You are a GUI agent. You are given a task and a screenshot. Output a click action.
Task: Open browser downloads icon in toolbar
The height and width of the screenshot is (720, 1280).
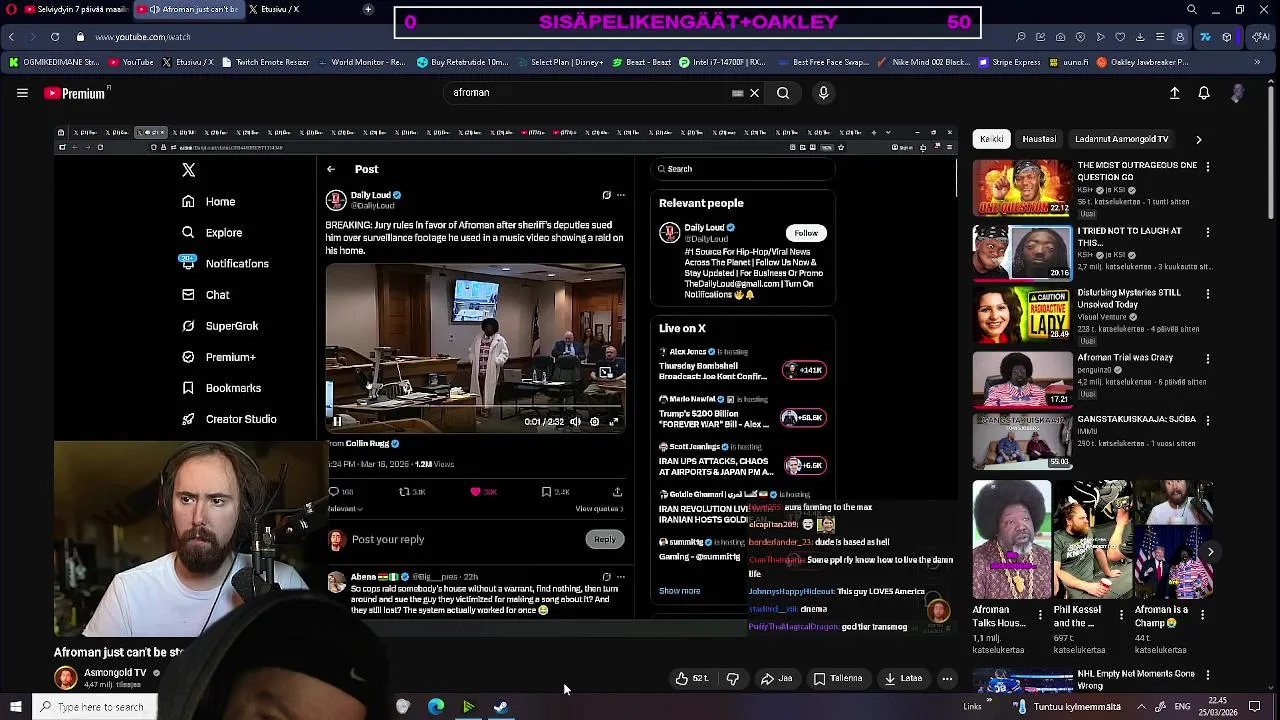[1140, 37]
